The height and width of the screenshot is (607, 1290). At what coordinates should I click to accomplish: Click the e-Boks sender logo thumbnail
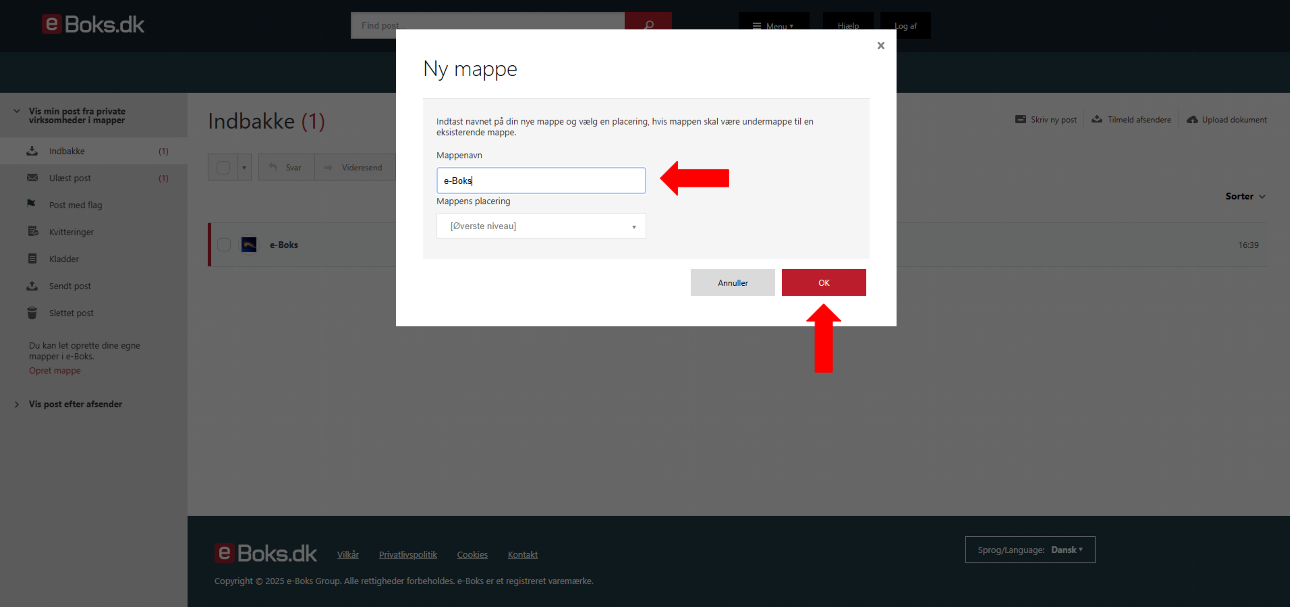(249, 245)
